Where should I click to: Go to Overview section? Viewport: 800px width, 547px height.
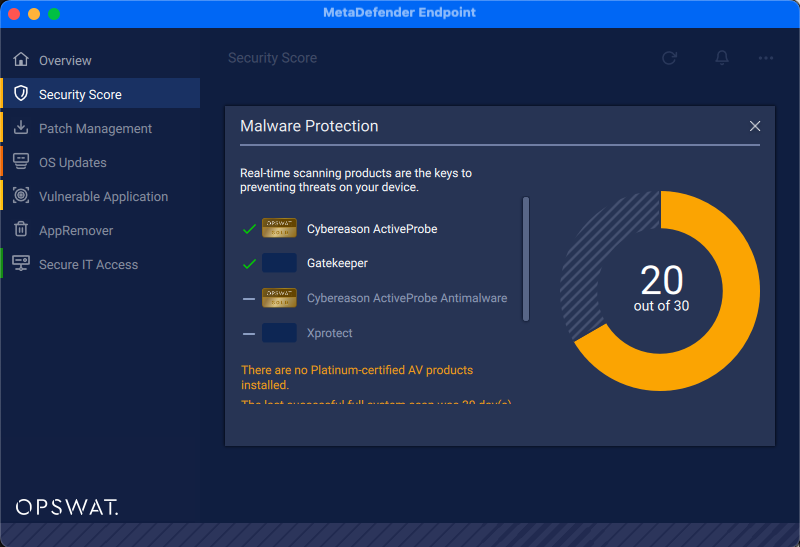[x=101, y=60]
